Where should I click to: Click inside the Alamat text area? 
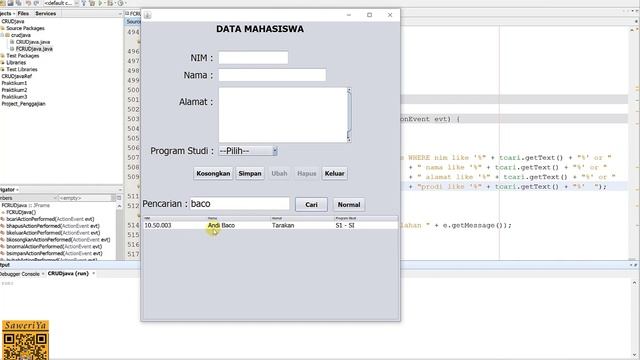pos(282,115)
